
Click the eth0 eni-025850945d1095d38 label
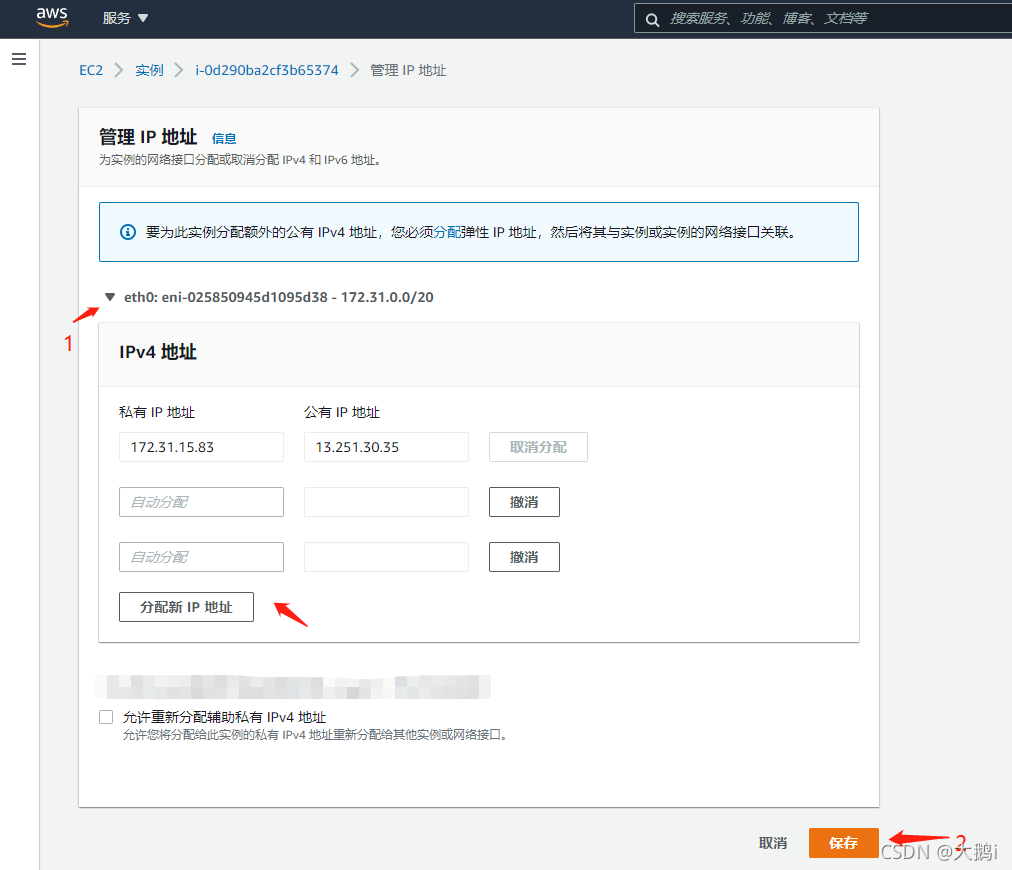click(x=279, y=297)
